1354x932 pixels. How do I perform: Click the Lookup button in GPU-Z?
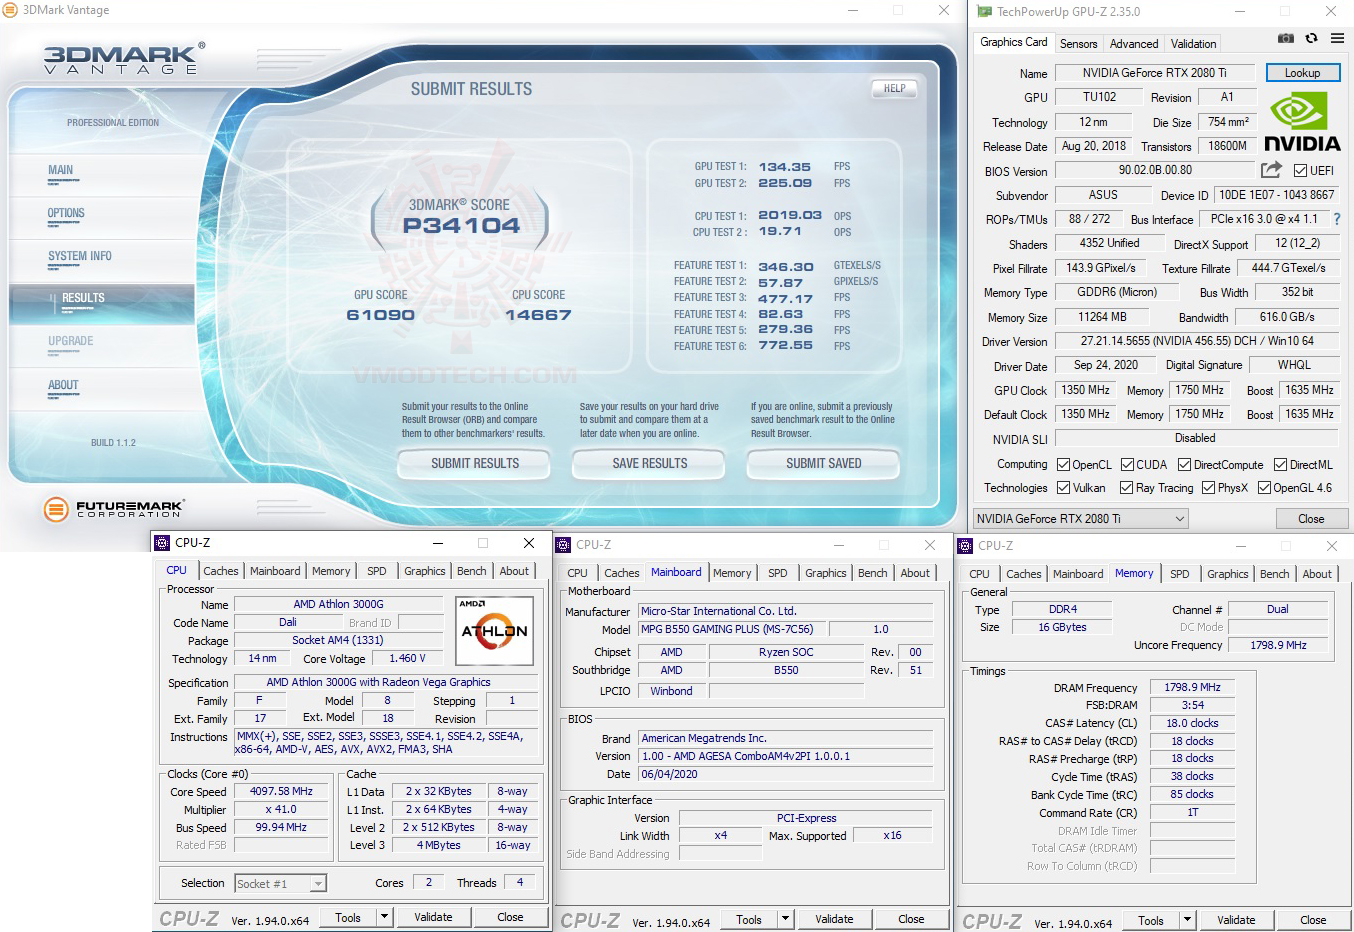pos(1302,73)
